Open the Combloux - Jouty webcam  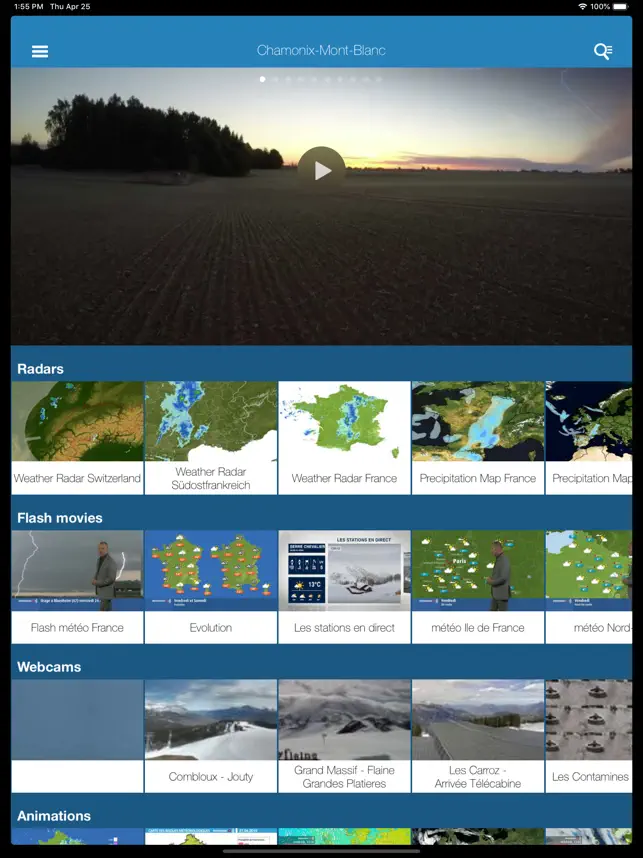(x=211, y=736)
